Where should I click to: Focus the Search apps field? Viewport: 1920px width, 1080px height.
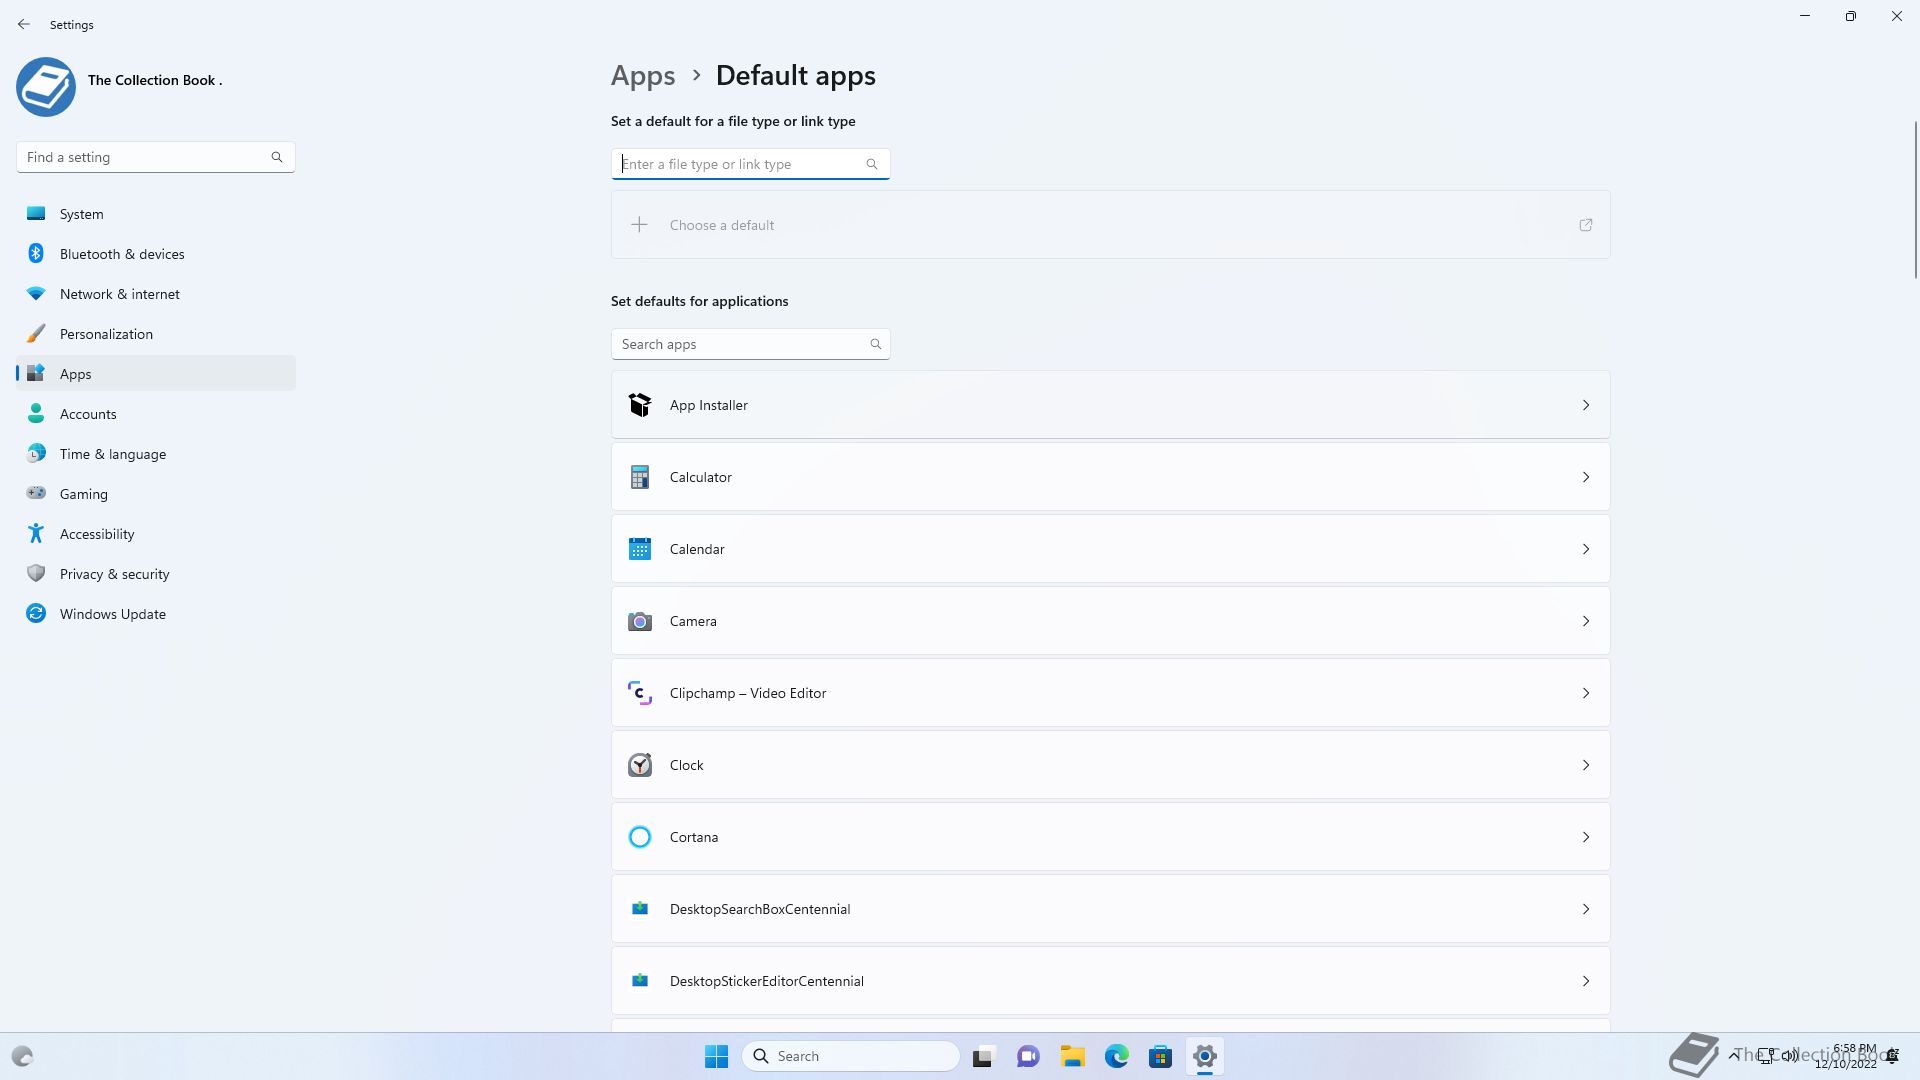pyautogui.click(x=740, y=344)
